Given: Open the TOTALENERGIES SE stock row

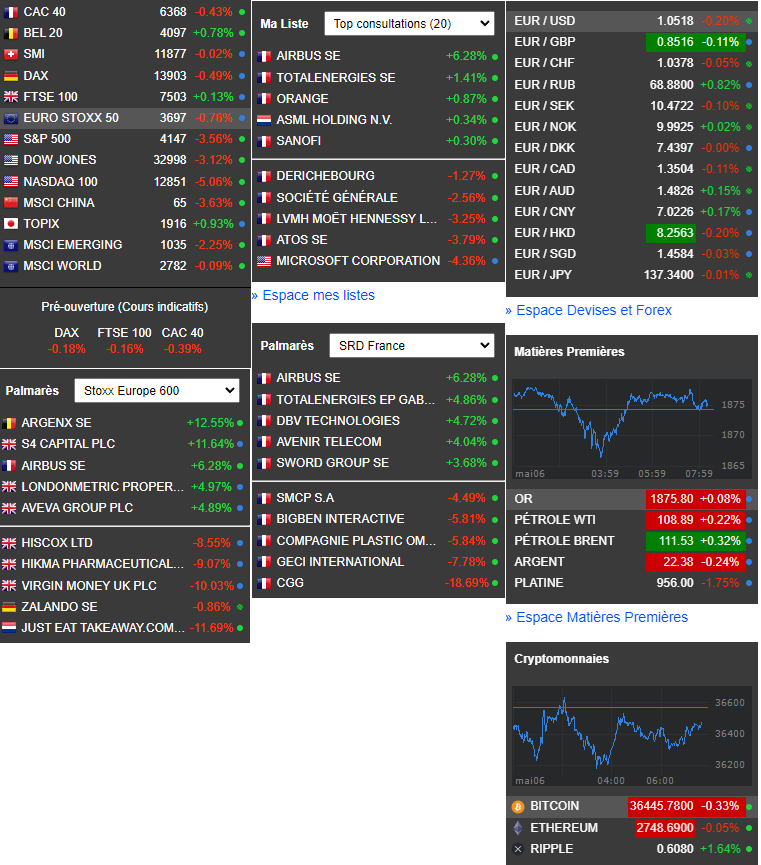Looking at the screenshot, I should pos(378,78).
